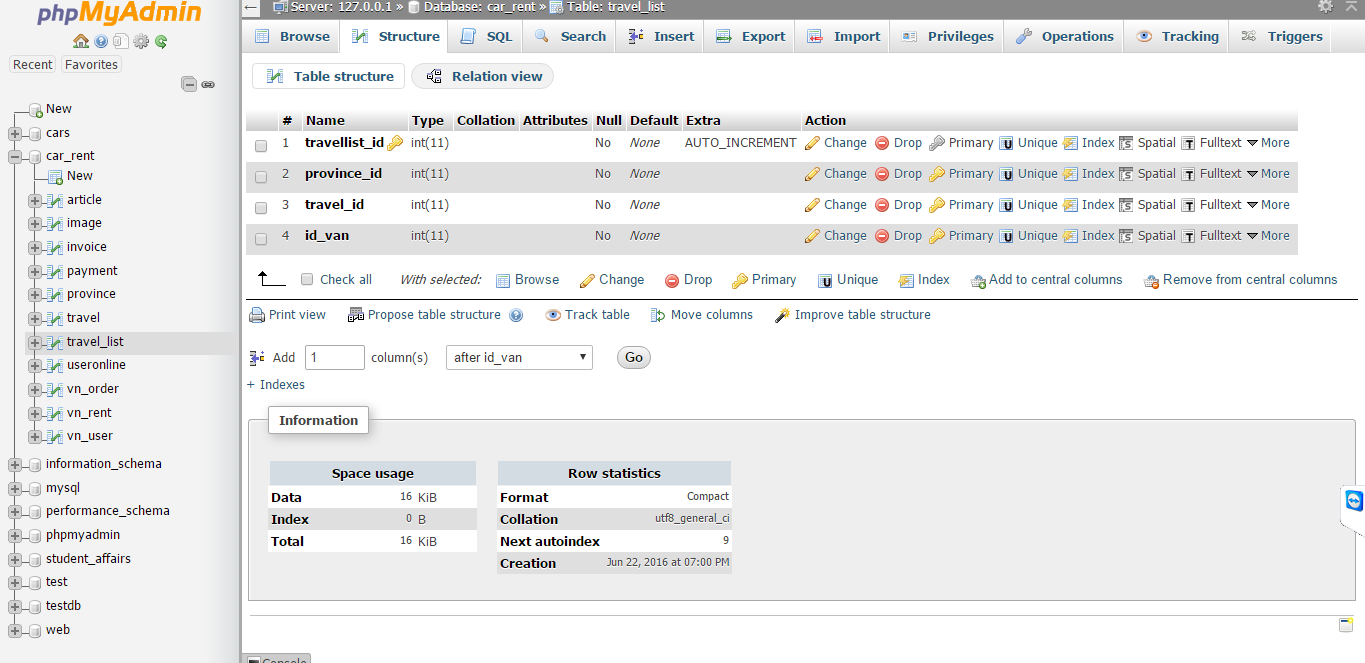Switch to the Browse tab
The image size is (1365, 663).
[x=292, y=37]
